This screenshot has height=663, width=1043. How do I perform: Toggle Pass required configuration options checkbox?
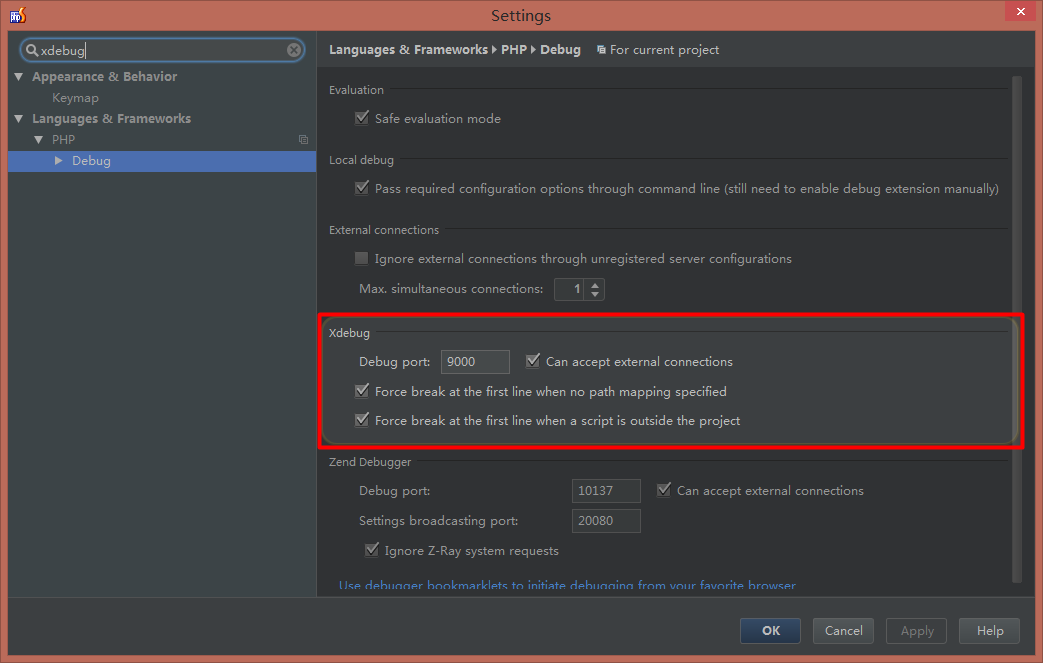(x=362, y=188)
